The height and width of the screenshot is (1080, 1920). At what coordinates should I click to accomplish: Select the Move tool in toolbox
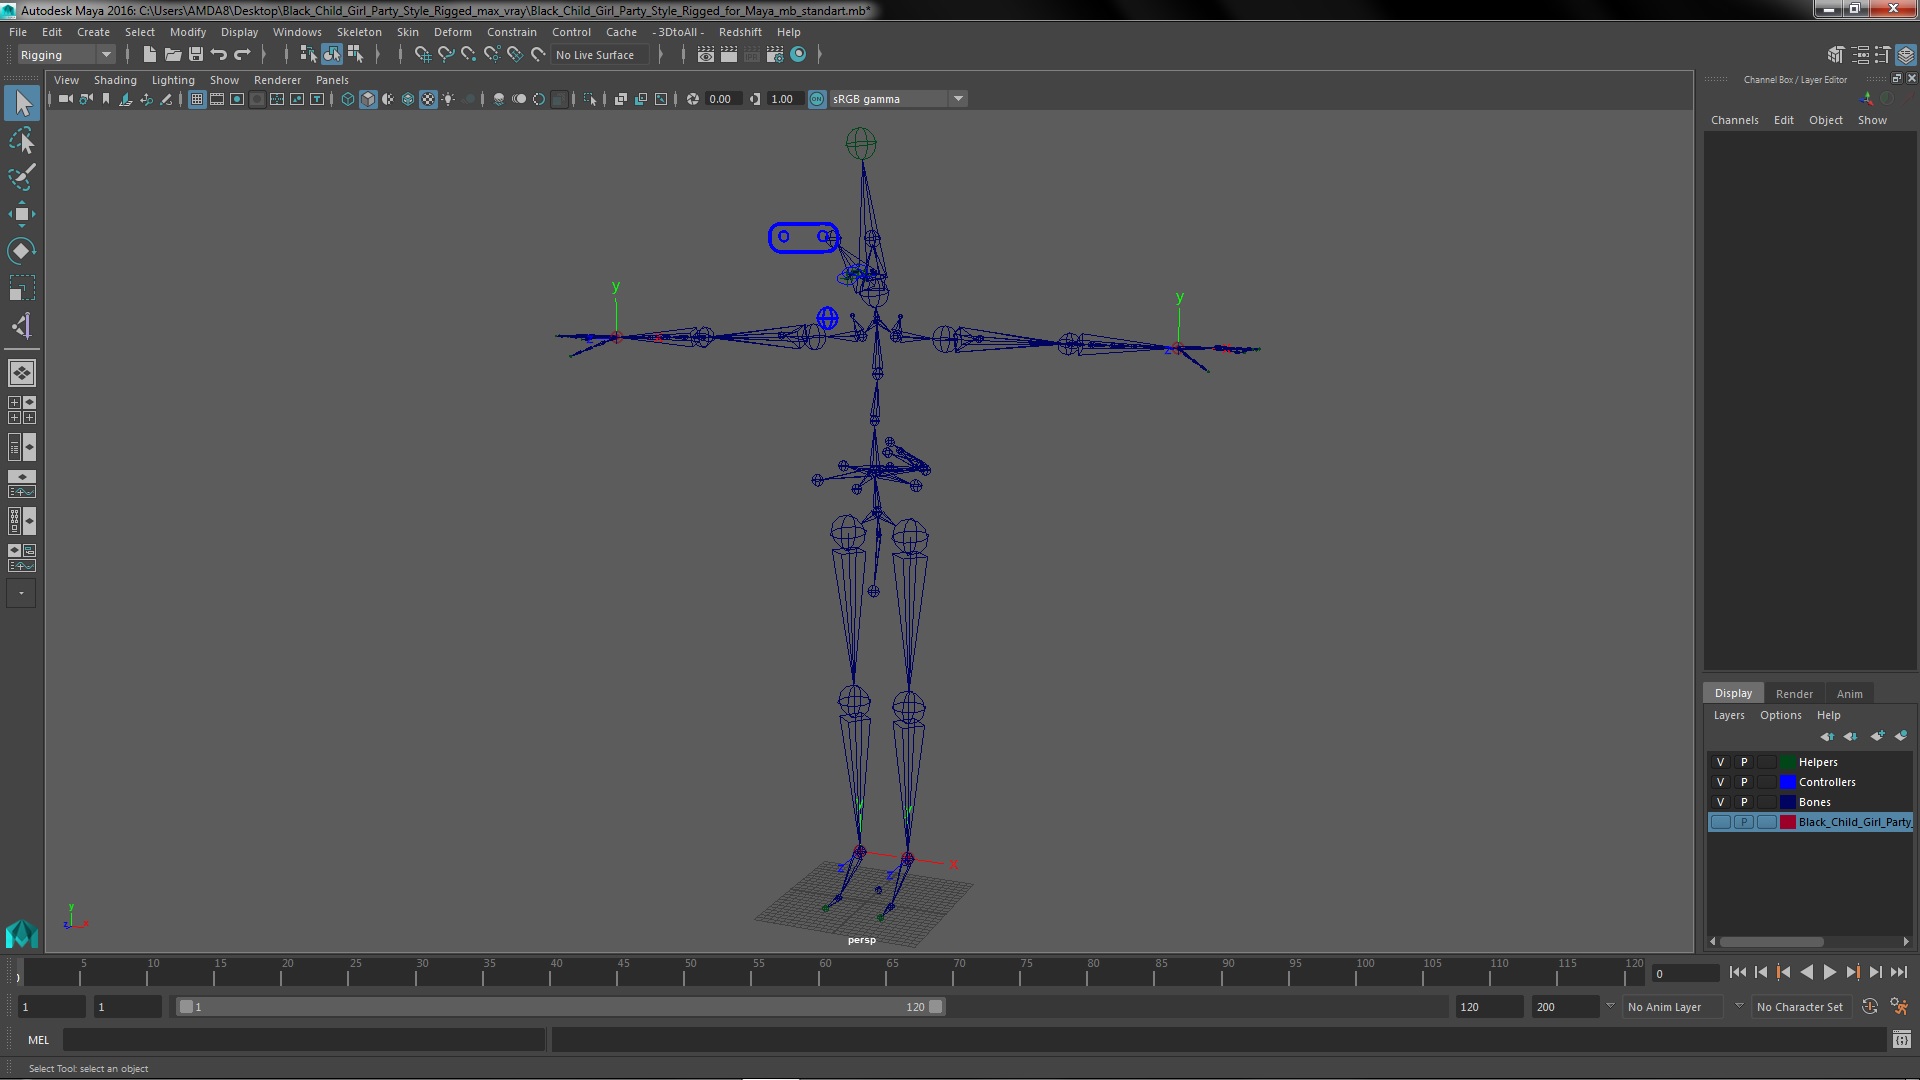point(21,214)
